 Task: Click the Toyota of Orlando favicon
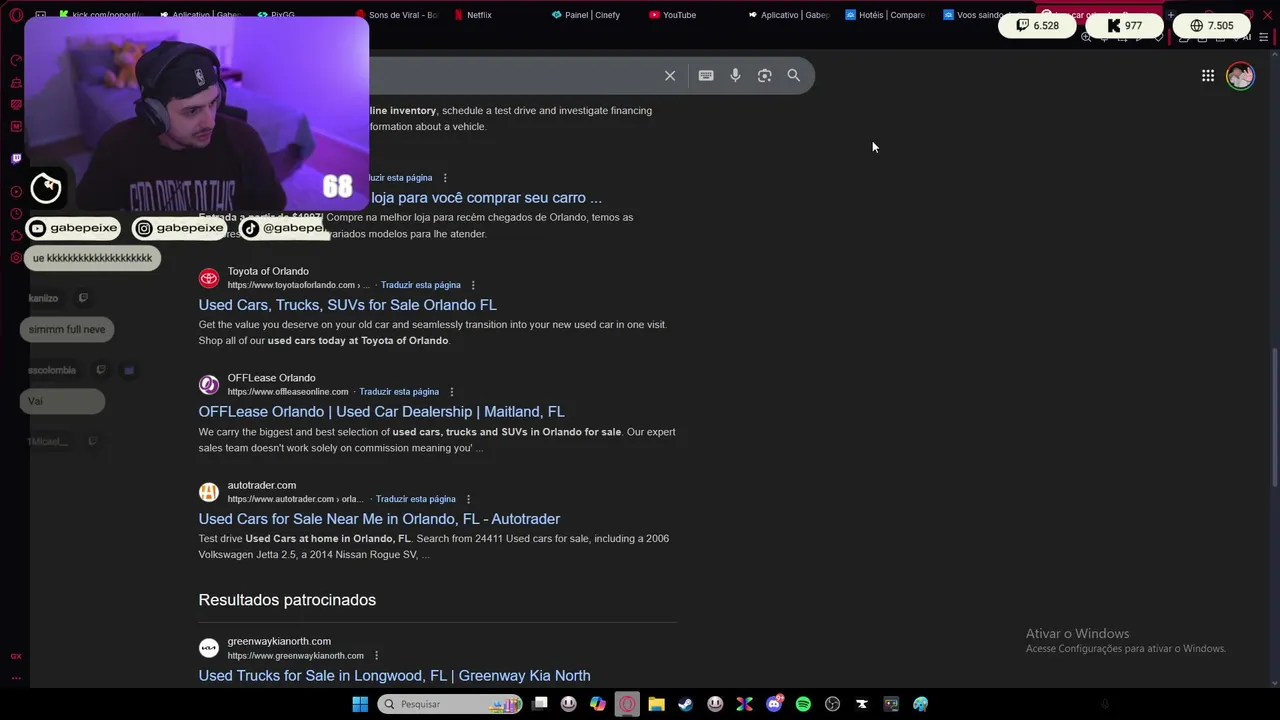pos(209,278)
